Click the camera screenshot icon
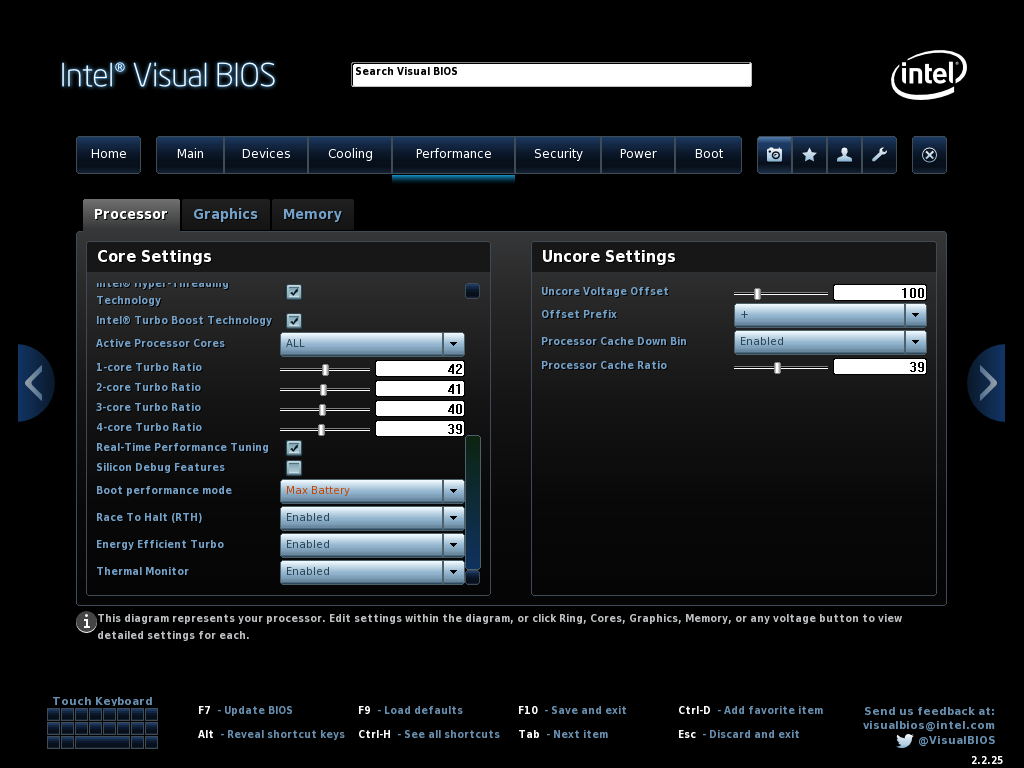 click(774, 155)
